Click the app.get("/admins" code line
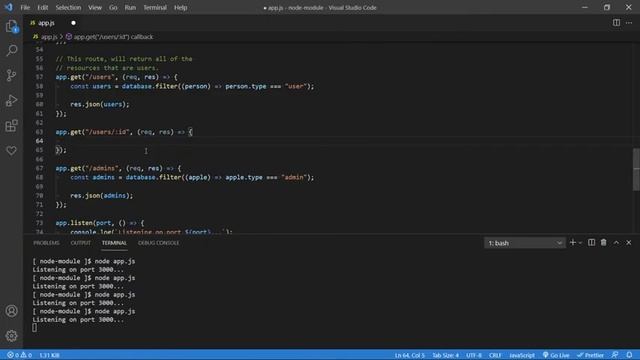Viewport: 640px width, 360px height. pos(118,168)
